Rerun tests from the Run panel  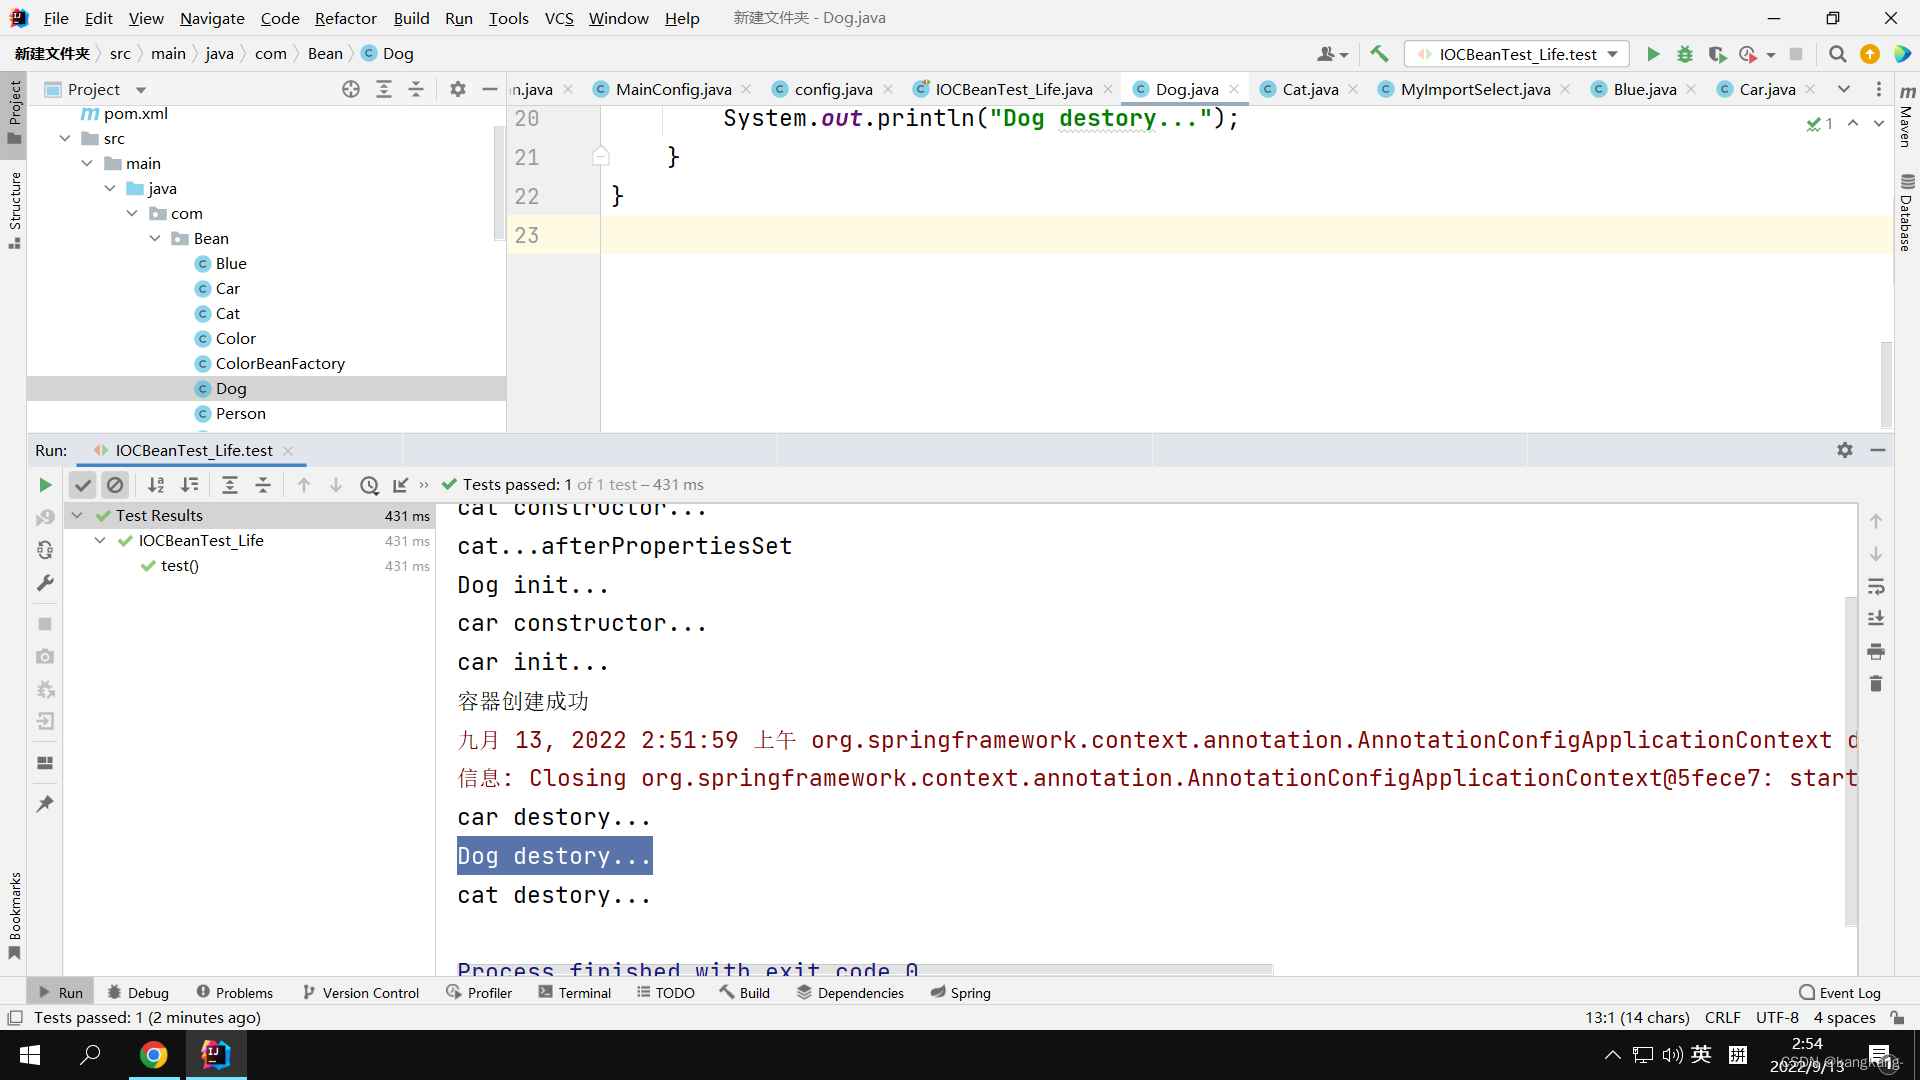45,485
